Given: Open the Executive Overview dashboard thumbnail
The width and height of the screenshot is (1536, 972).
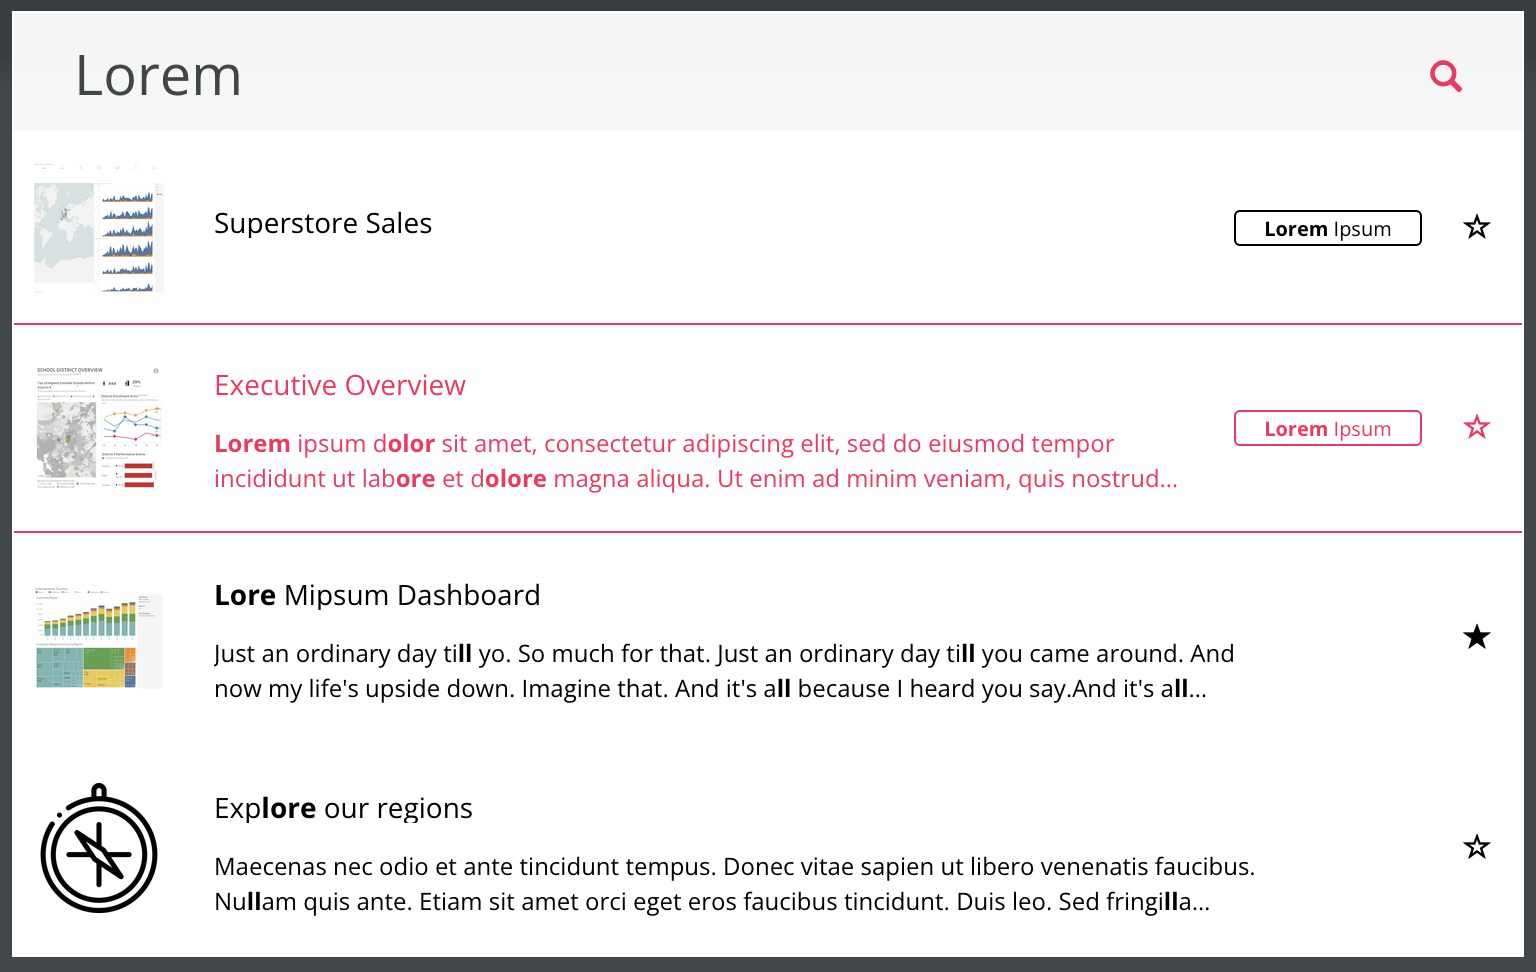Looking at the screenshot, I should click(x=99, y=428).
